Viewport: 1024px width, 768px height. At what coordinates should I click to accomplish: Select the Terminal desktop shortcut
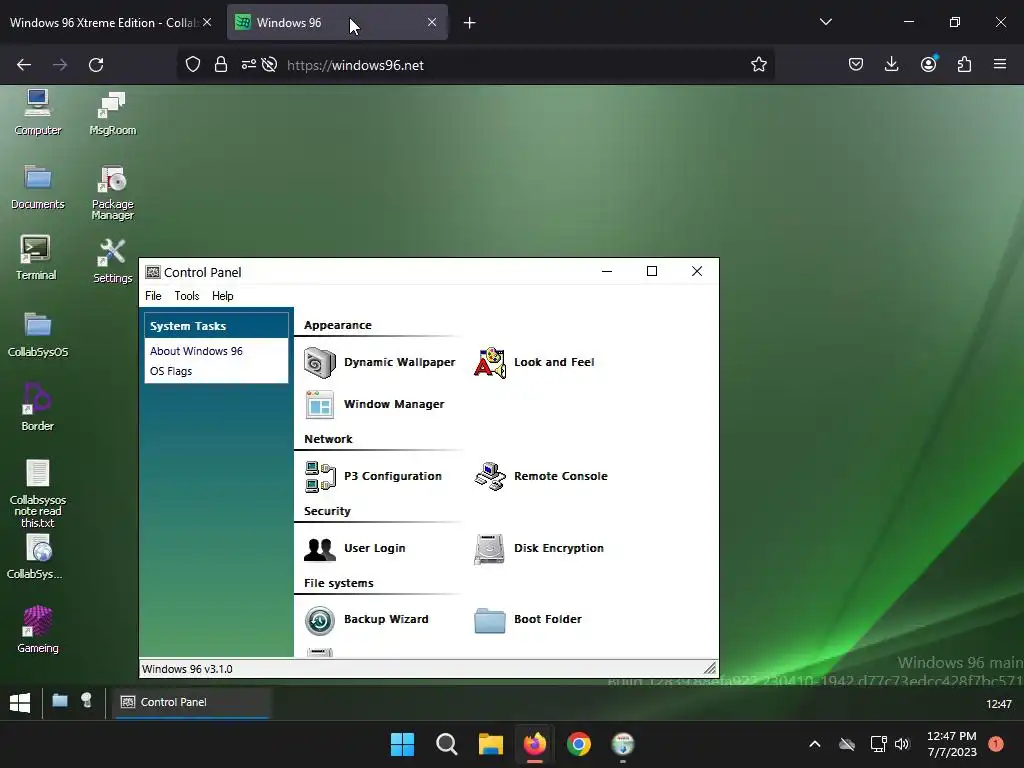pos(36,258)
